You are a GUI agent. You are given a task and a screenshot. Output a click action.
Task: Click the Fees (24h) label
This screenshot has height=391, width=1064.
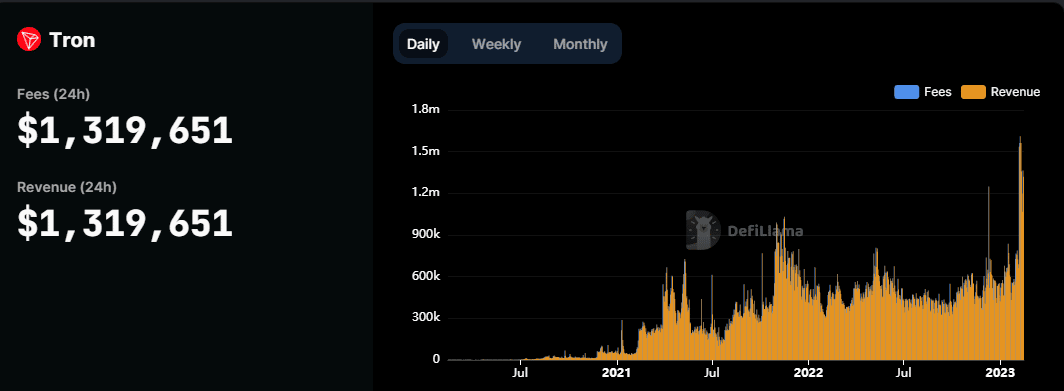[x=53, y=94]
